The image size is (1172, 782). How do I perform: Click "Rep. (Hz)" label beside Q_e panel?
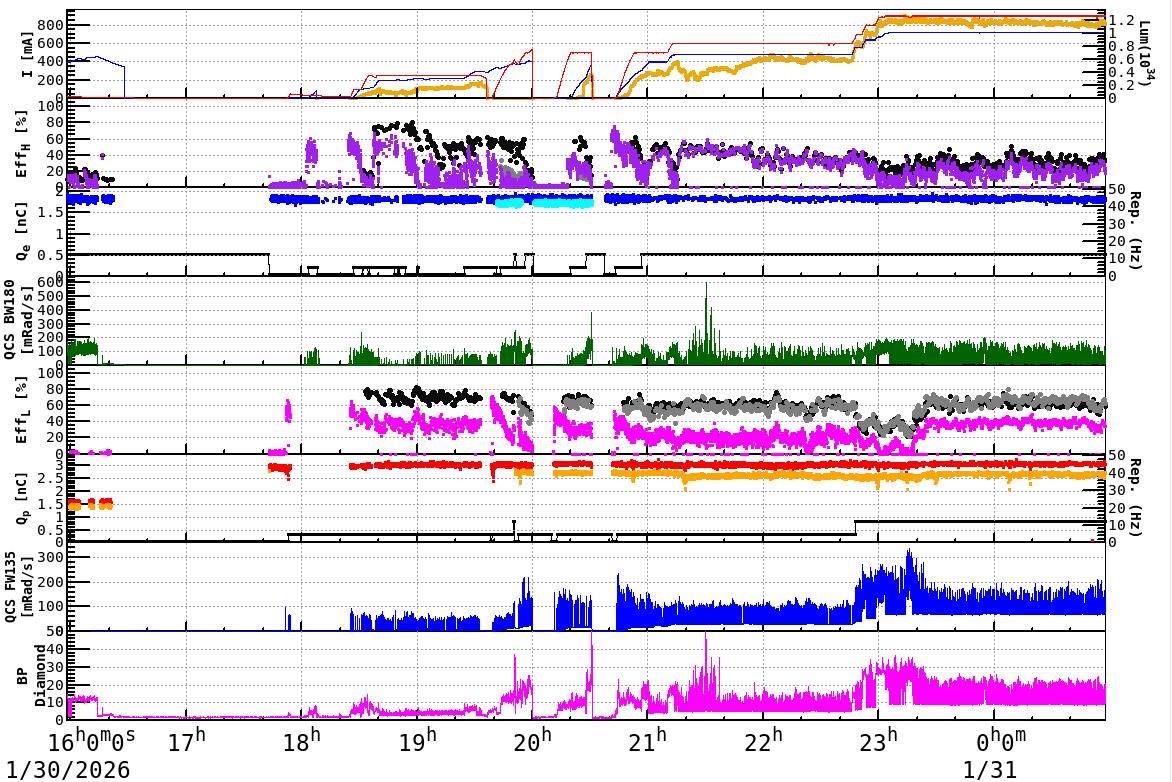tap(1135, 231)
